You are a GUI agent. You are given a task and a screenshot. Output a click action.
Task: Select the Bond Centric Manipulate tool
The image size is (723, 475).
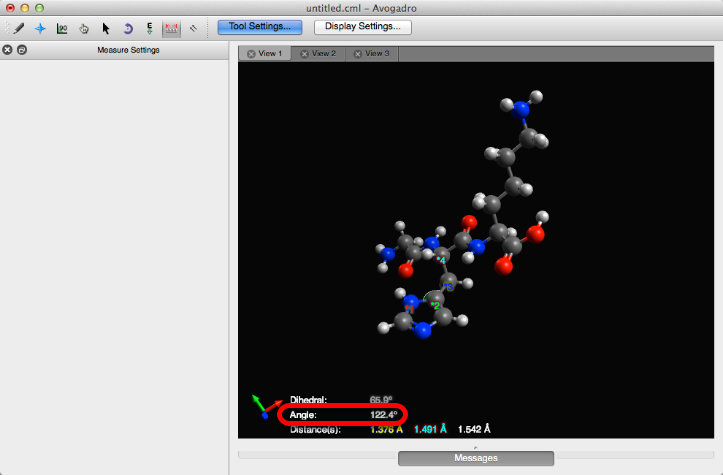pos(62,28)
